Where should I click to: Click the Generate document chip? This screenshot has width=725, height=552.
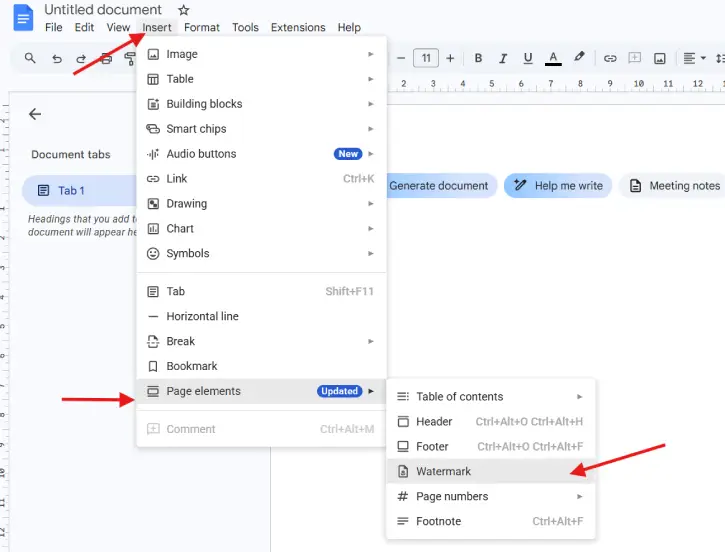coord(442,186)
